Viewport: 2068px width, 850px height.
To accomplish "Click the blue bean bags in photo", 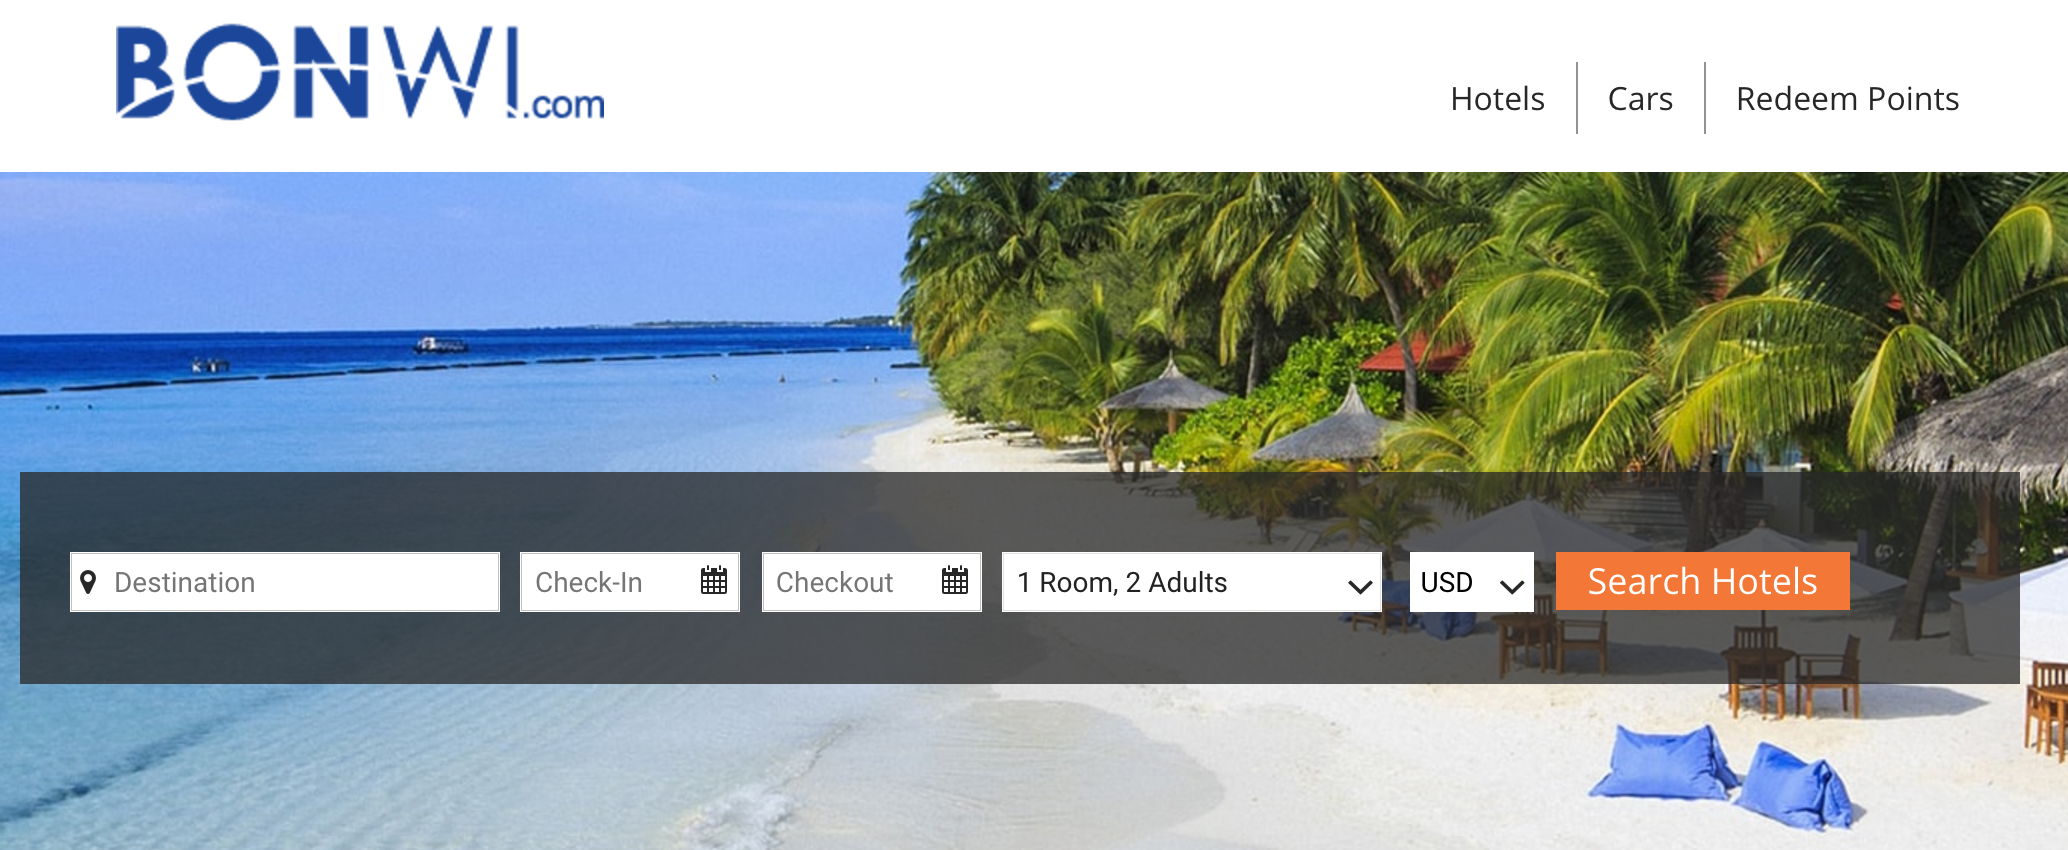I will pos(1720,775).
